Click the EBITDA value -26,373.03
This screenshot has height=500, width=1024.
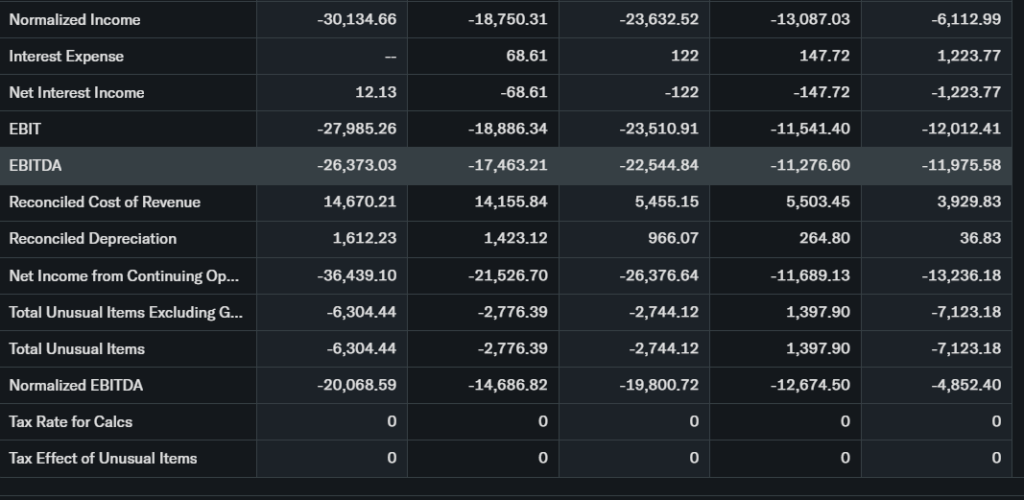357,166
